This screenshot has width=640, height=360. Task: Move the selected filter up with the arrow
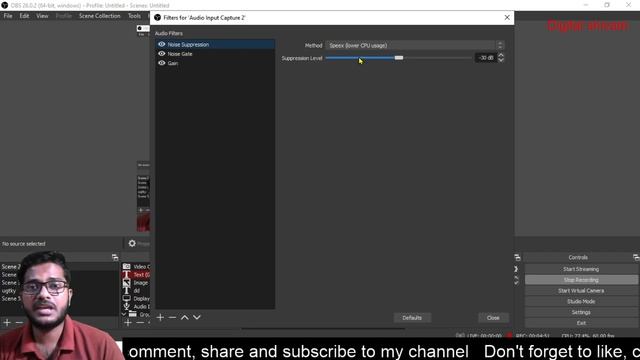pyautogui.click(x=184, y=317)
